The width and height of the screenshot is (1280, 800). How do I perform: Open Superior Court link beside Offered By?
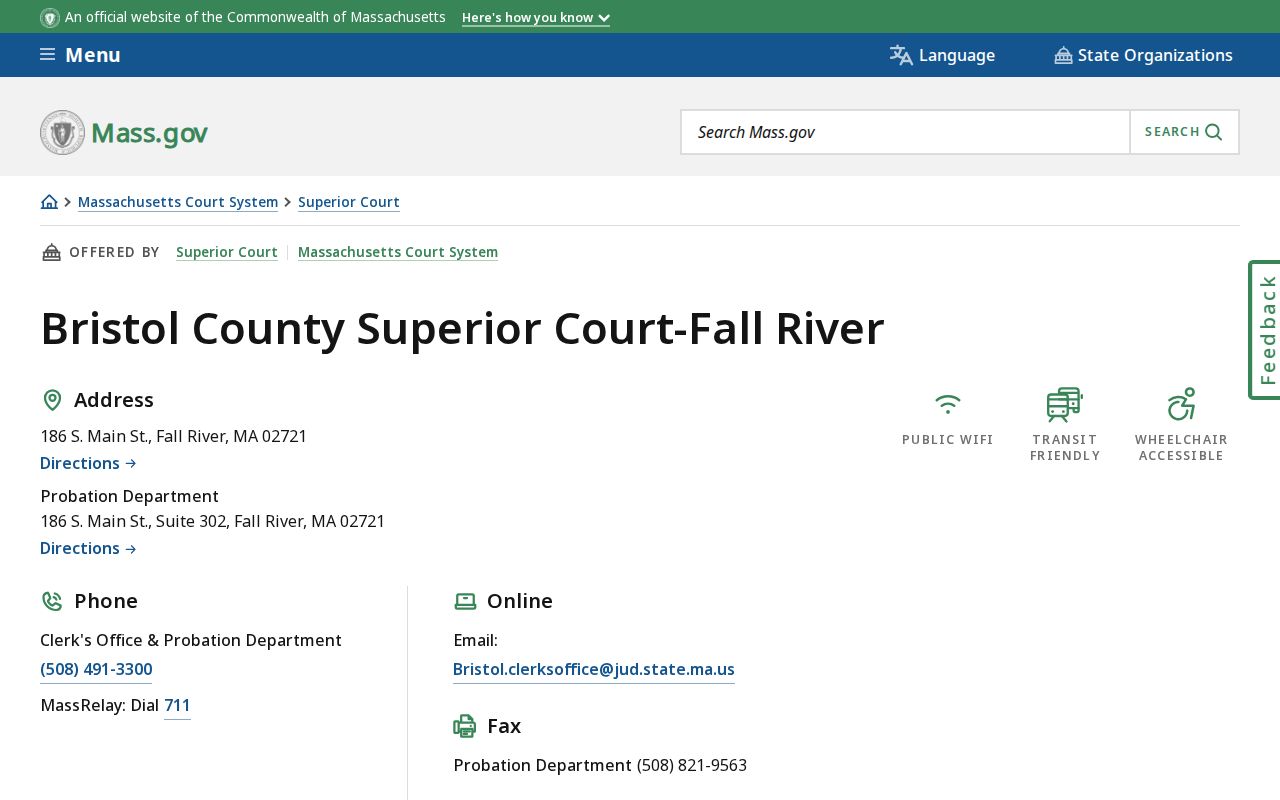(x=227, y=252)
